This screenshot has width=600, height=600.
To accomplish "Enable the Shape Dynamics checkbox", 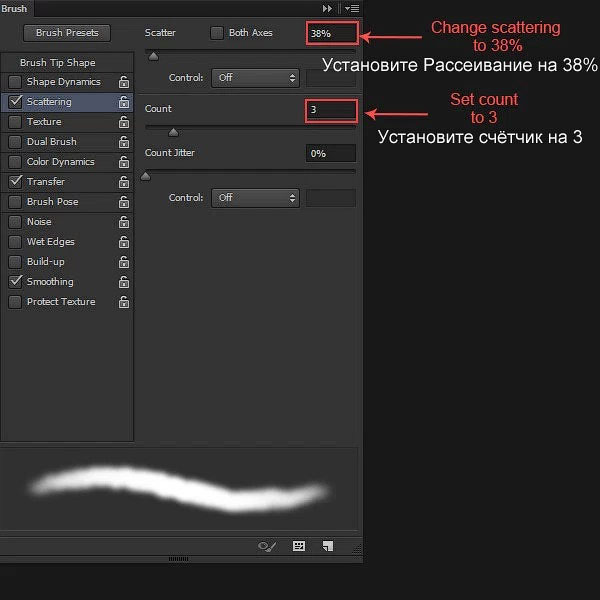I will [x=15, y=82].
